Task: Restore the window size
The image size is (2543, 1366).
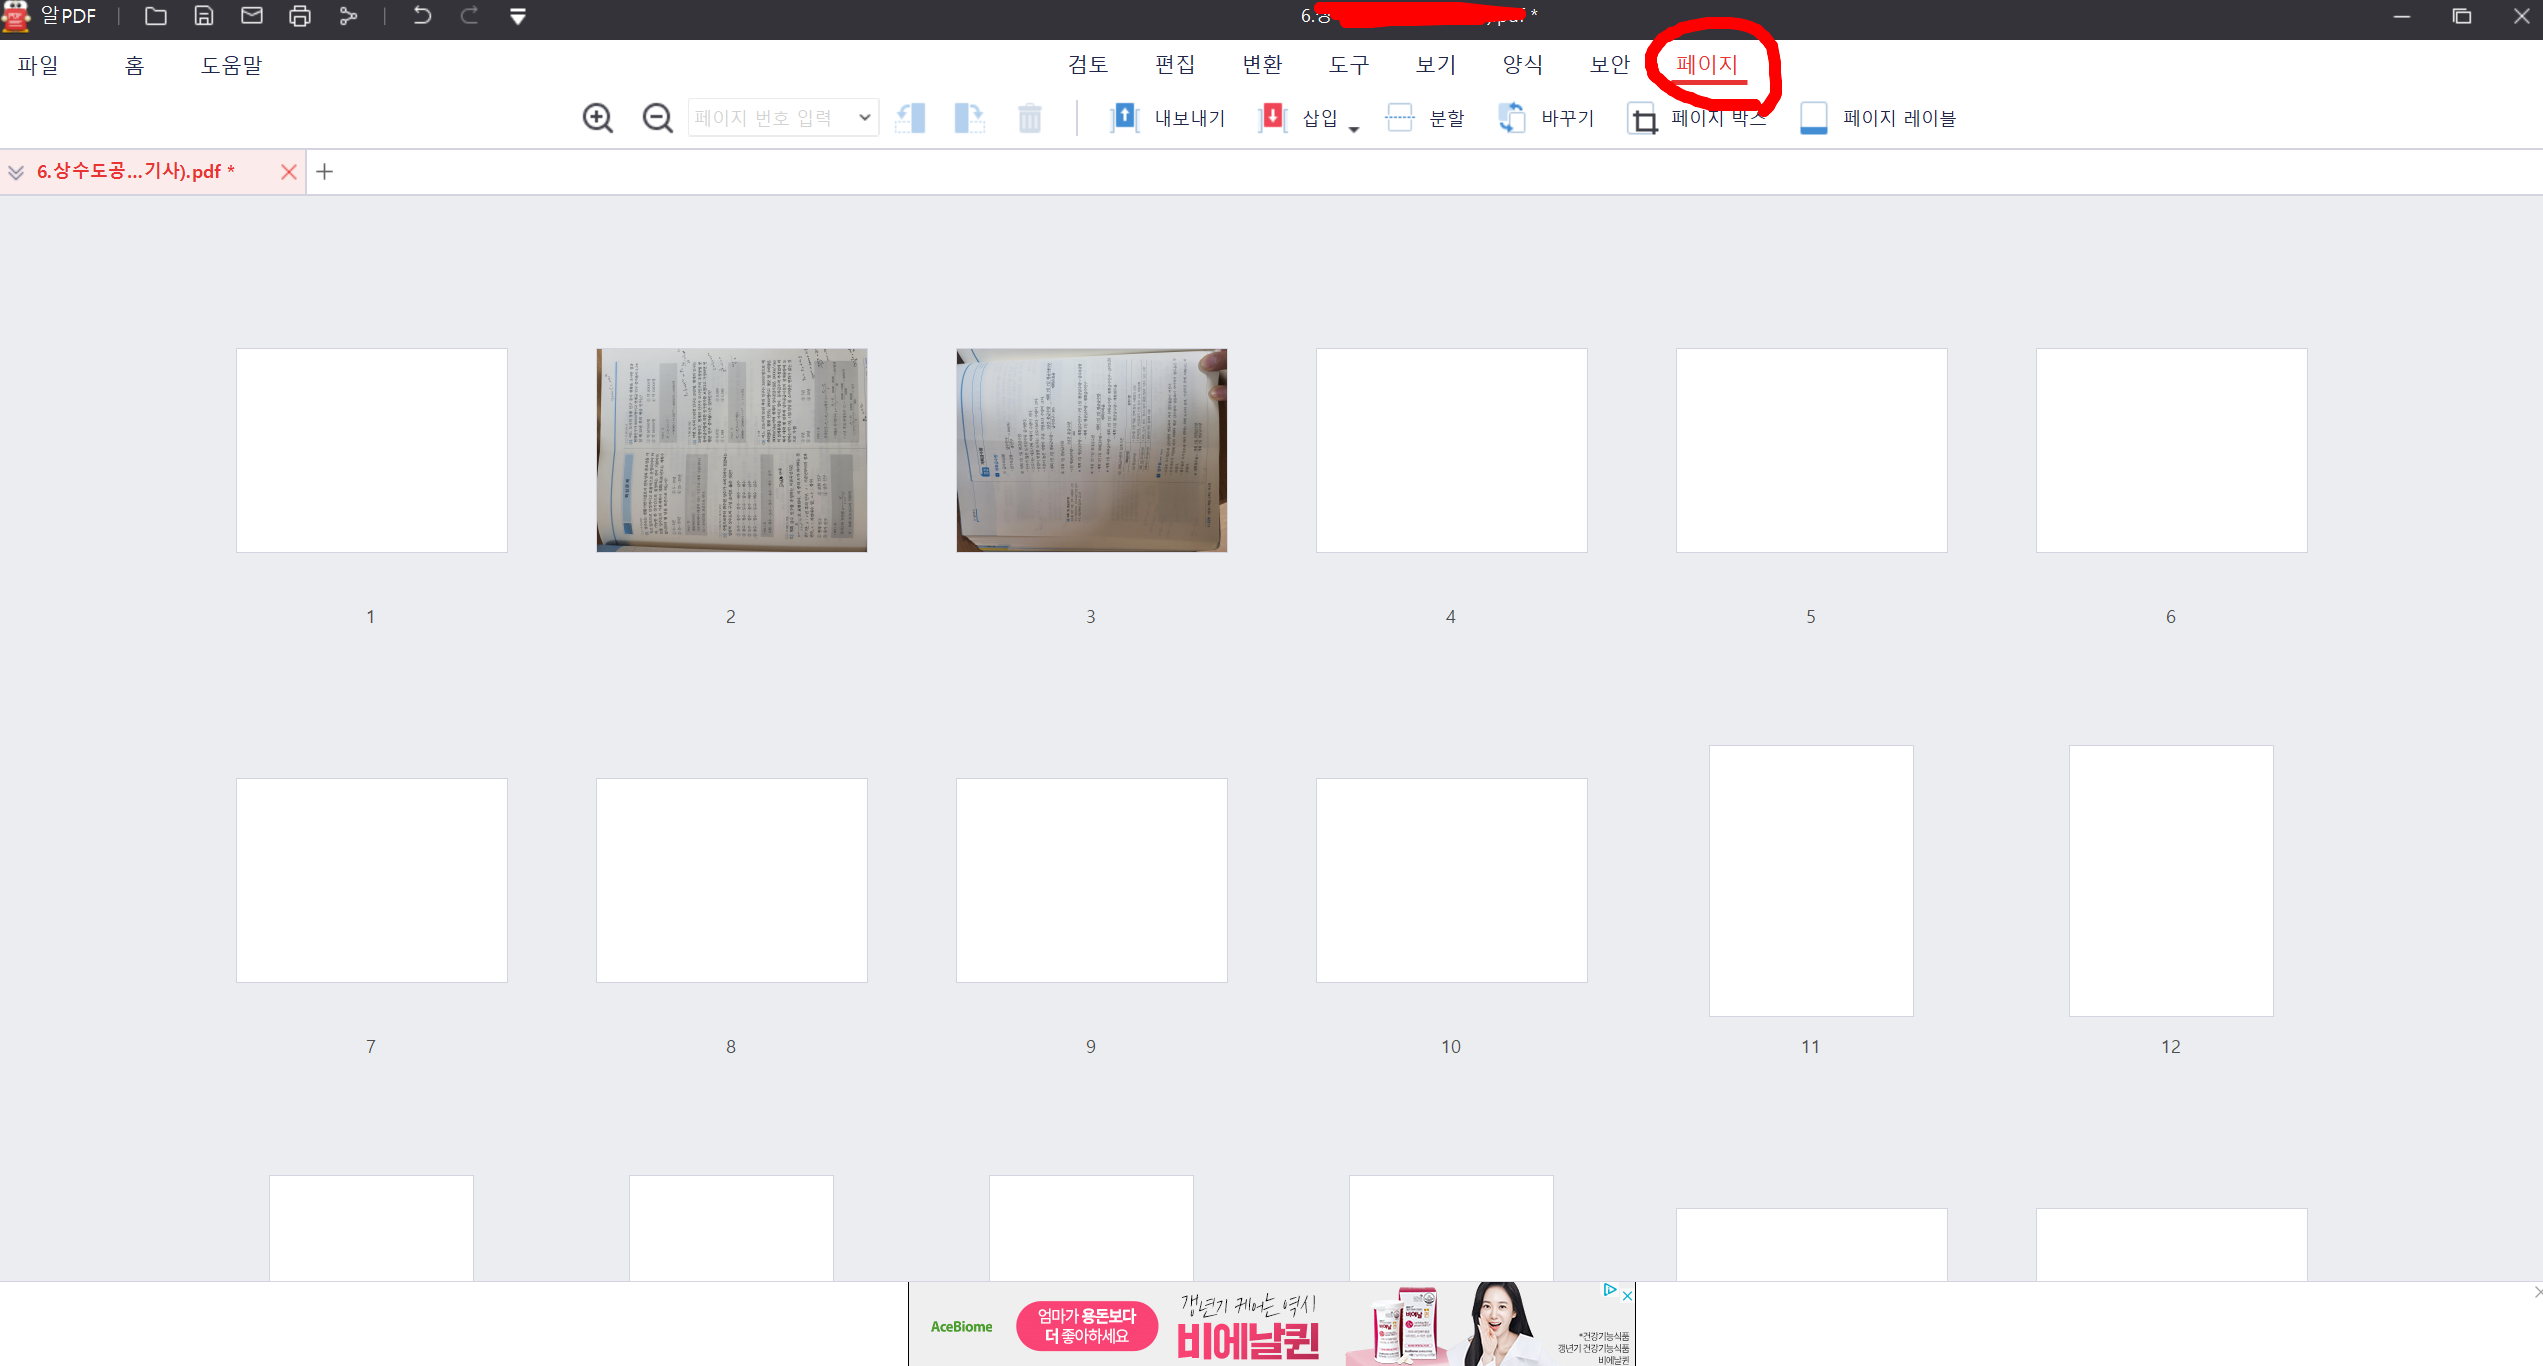Action: tap(2462, 16)
